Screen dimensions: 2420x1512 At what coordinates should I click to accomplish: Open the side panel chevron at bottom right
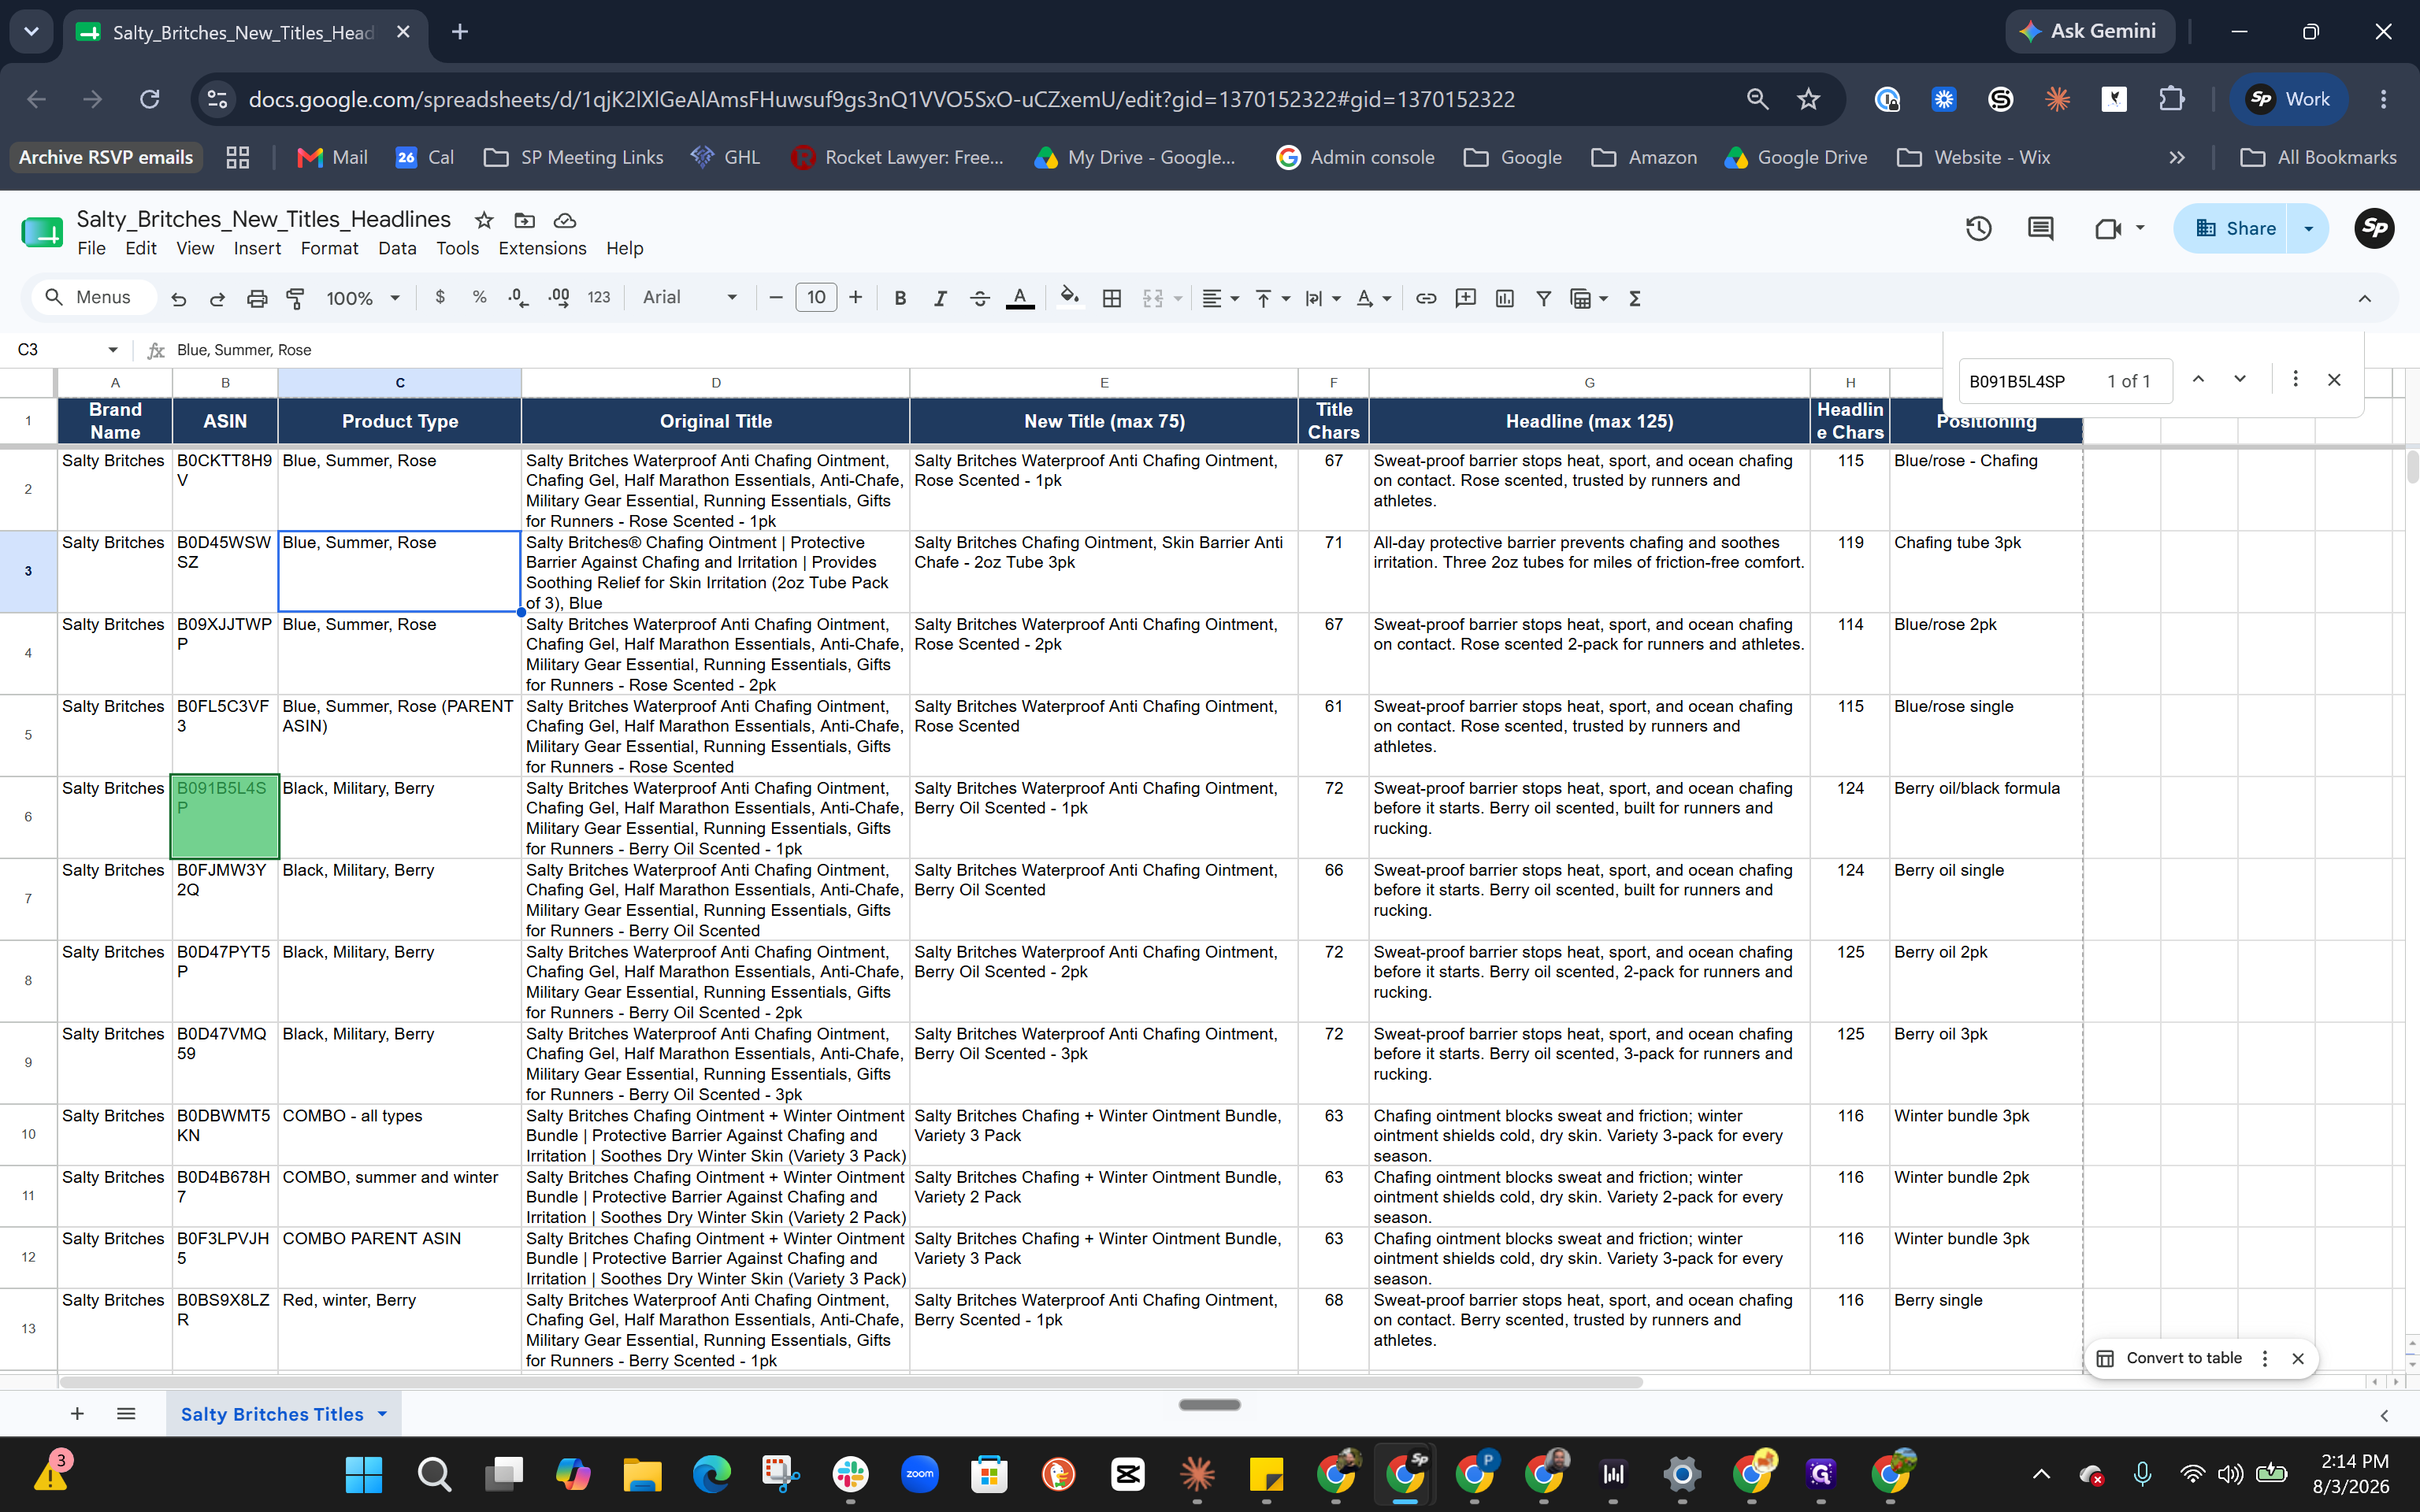coord(2384,1415)
